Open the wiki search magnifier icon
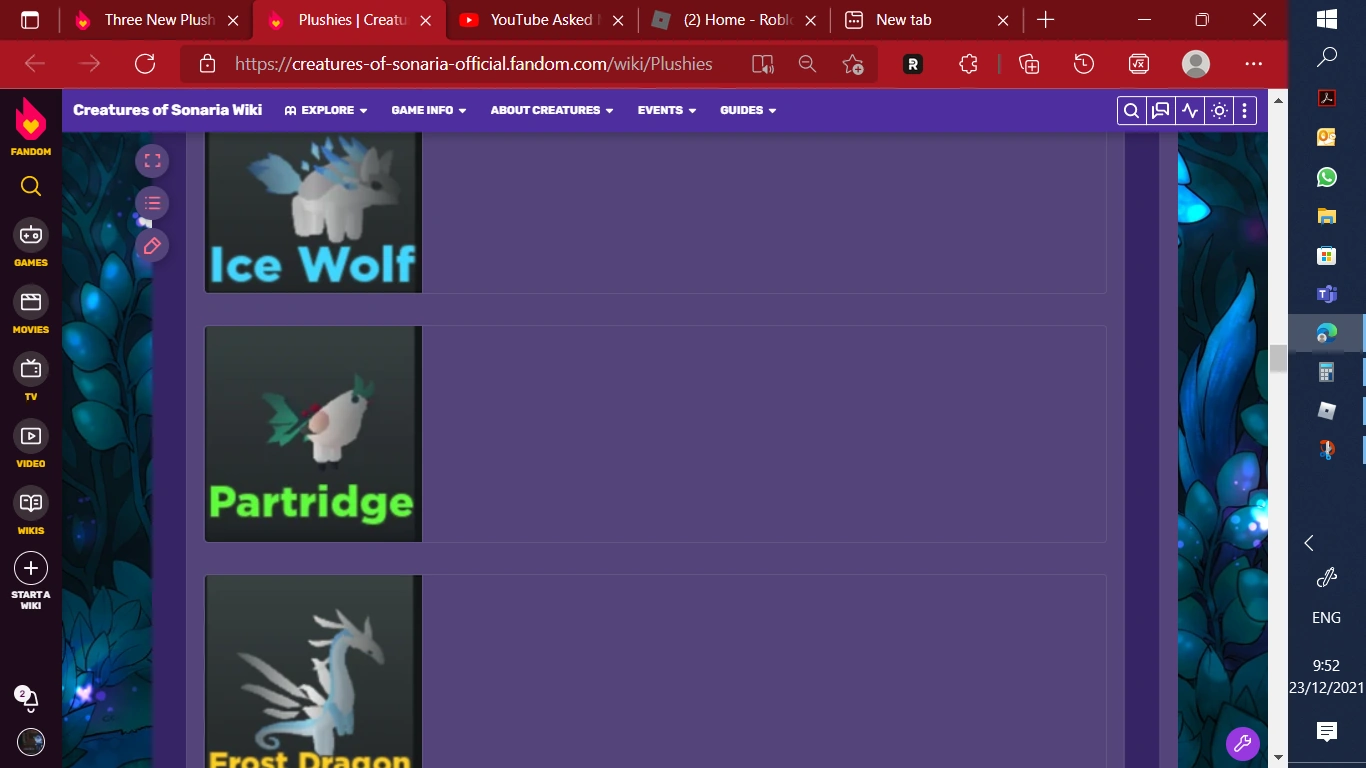1366x768 pixels. pyautogui.click(x=1131, y=110)
